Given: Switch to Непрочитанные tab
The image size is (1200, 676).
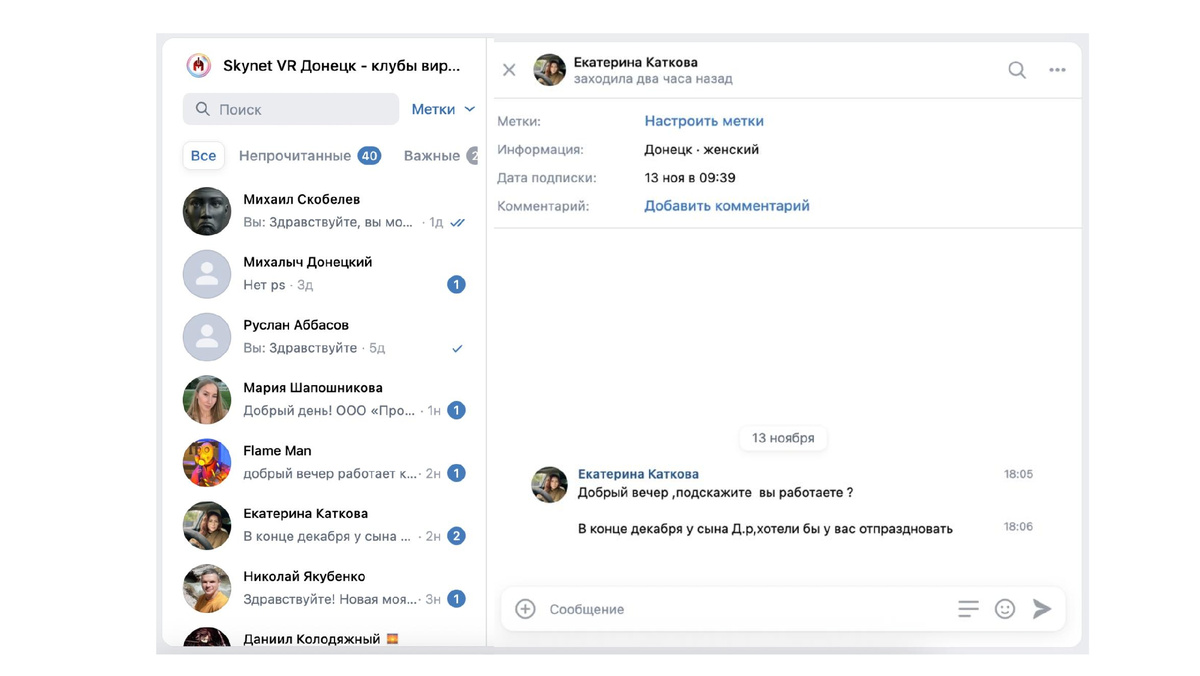Looking at the screenshot, I should click(x=309, y=156).
